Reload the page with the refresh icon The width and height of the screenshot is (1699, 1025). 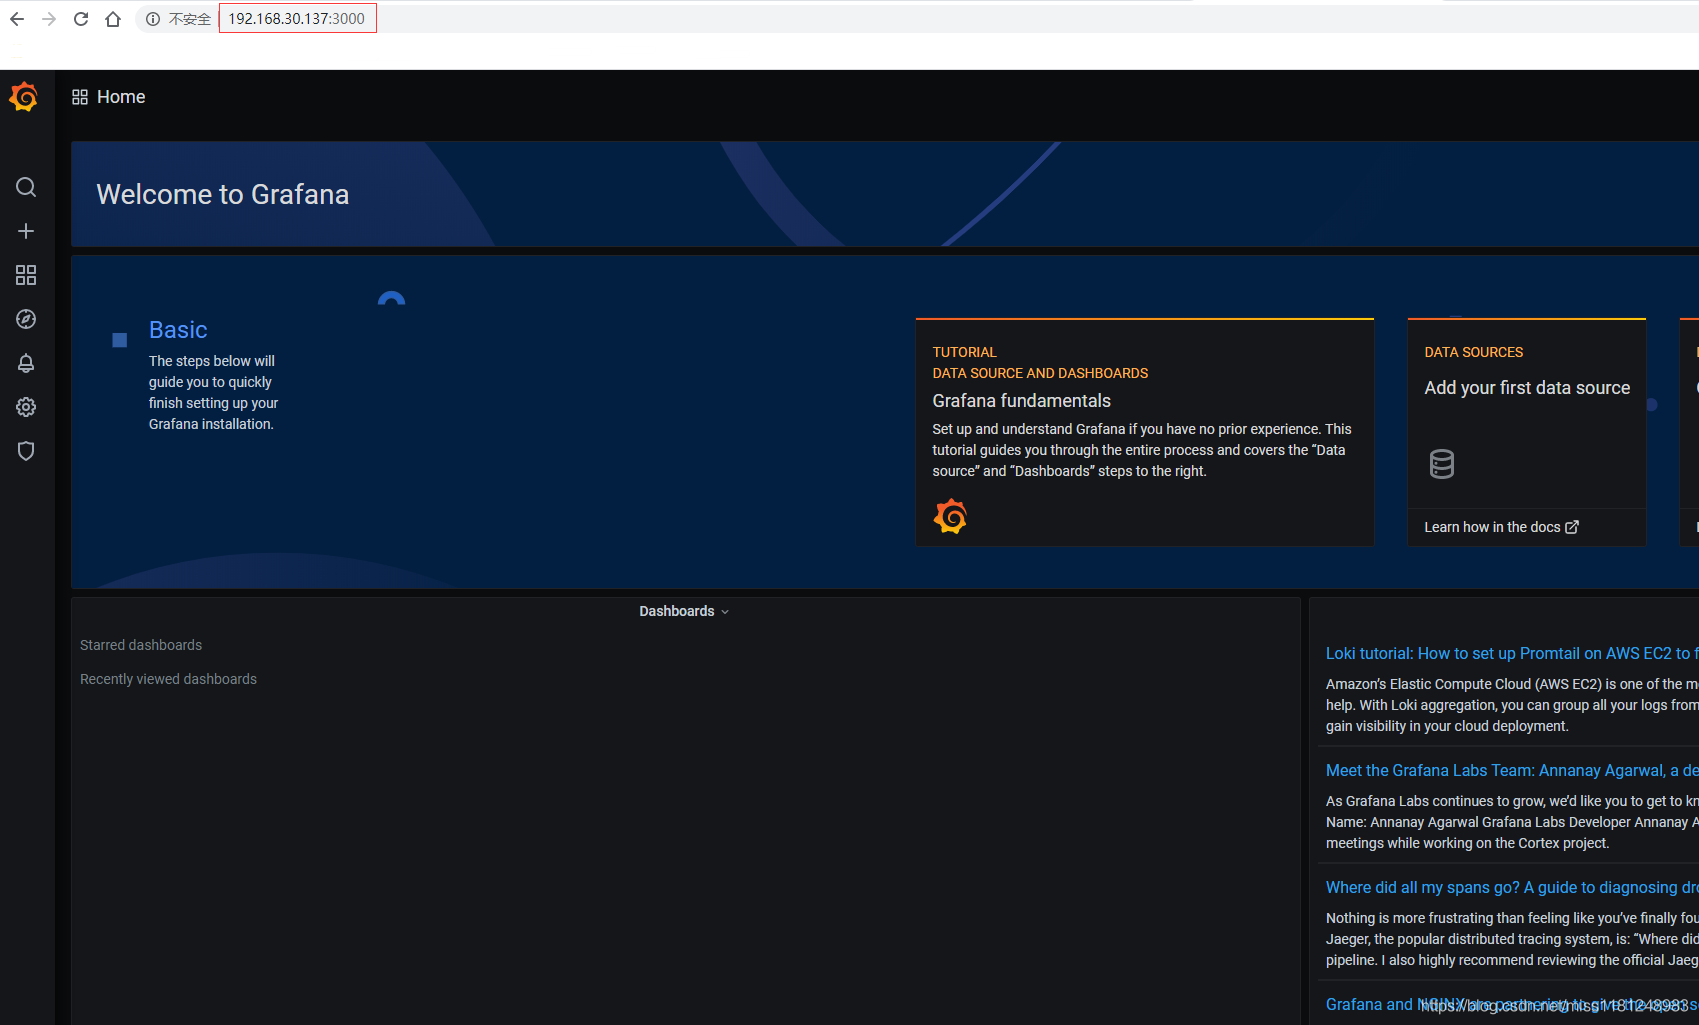click(x=81, y=19)
